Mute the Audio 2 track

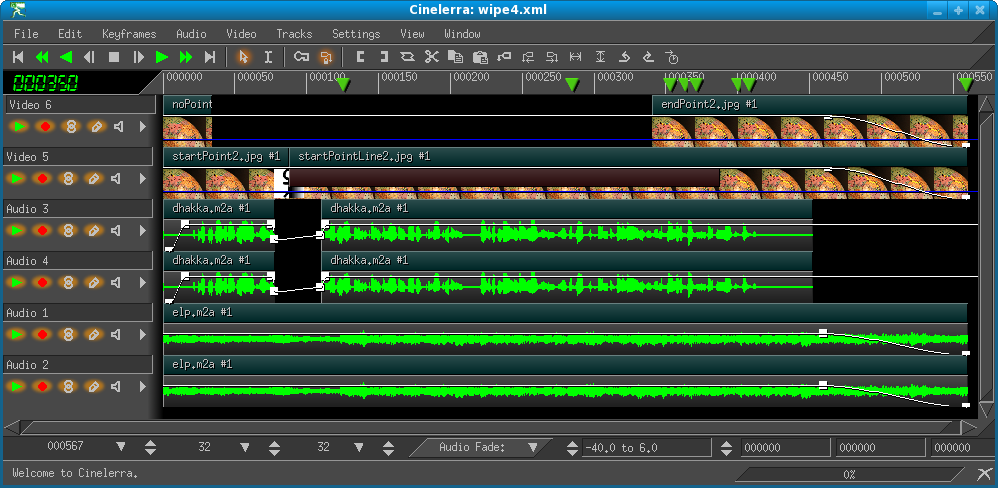coord(118,386)
